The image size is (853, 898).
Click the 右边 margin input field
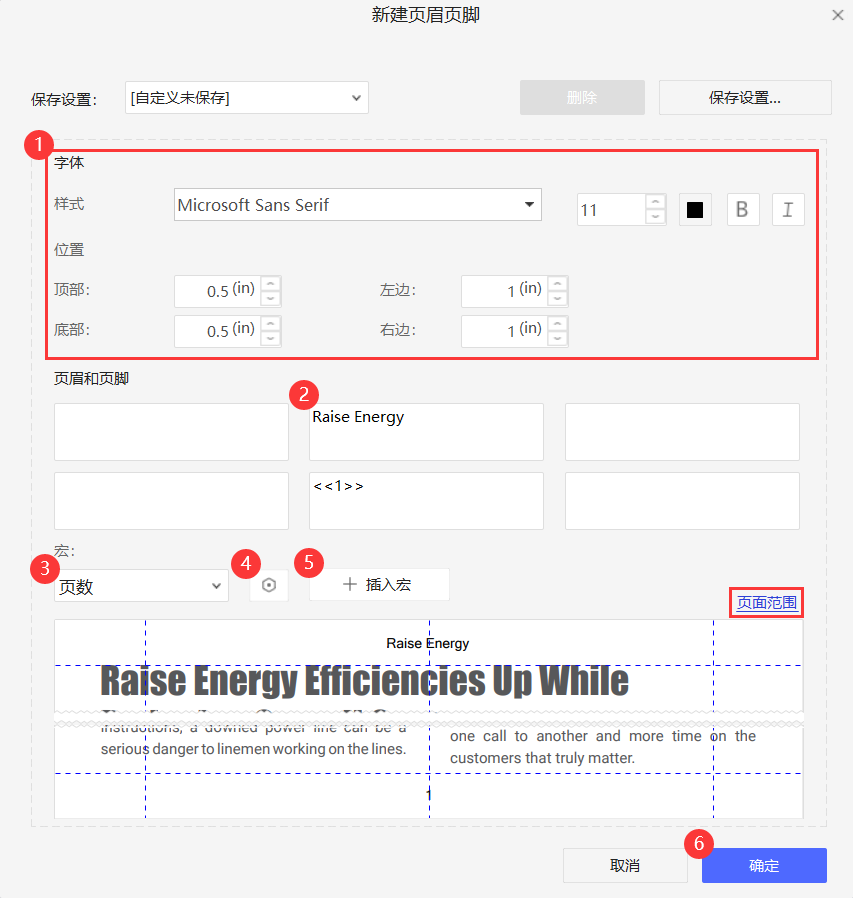(x=505, y=332)
